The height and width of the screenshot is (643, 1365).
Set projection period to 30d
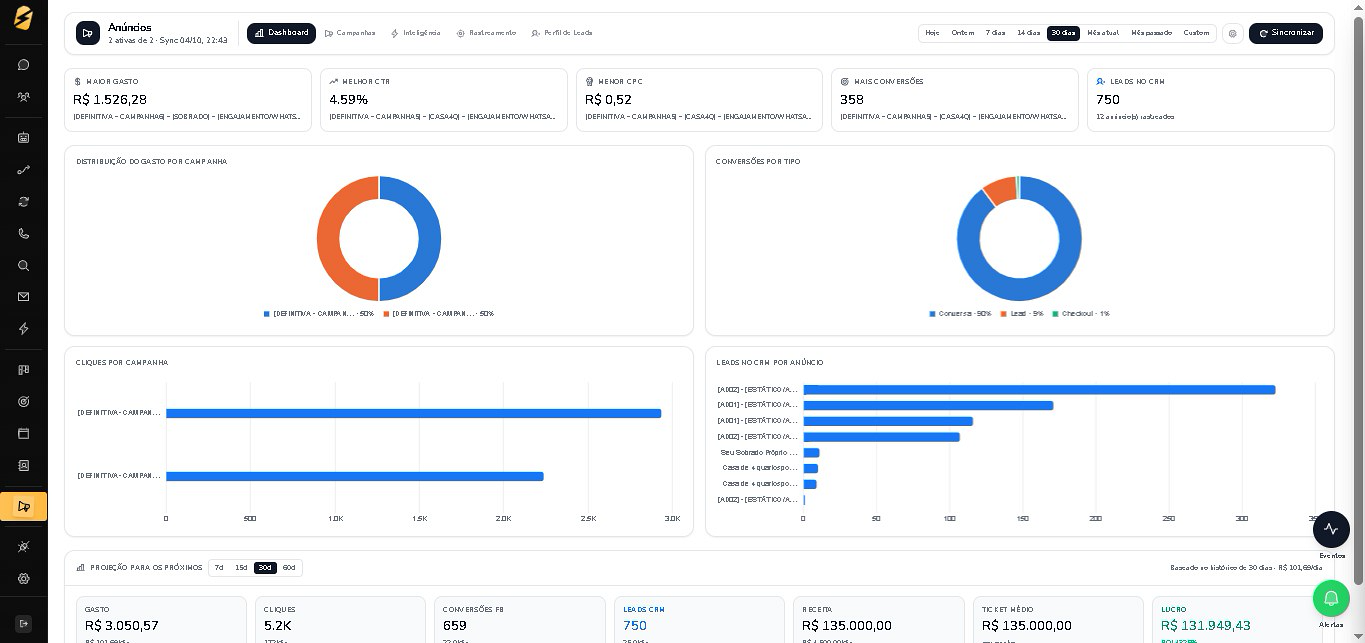265,568
